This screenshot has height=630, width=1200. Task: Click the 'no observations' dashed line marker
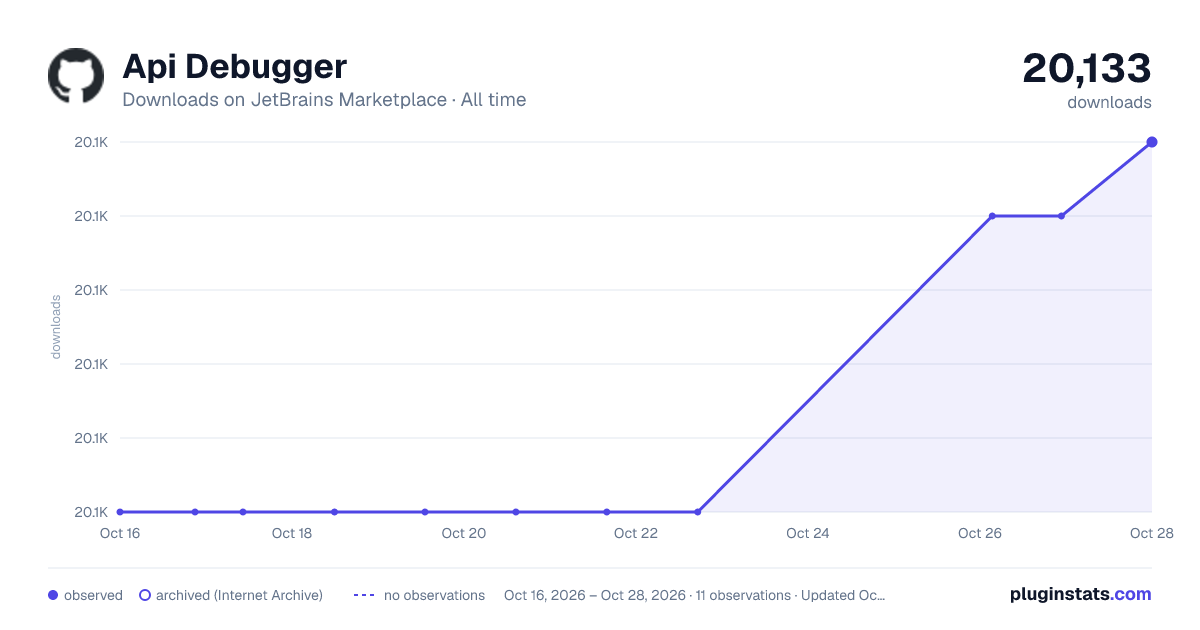point(364,595)
